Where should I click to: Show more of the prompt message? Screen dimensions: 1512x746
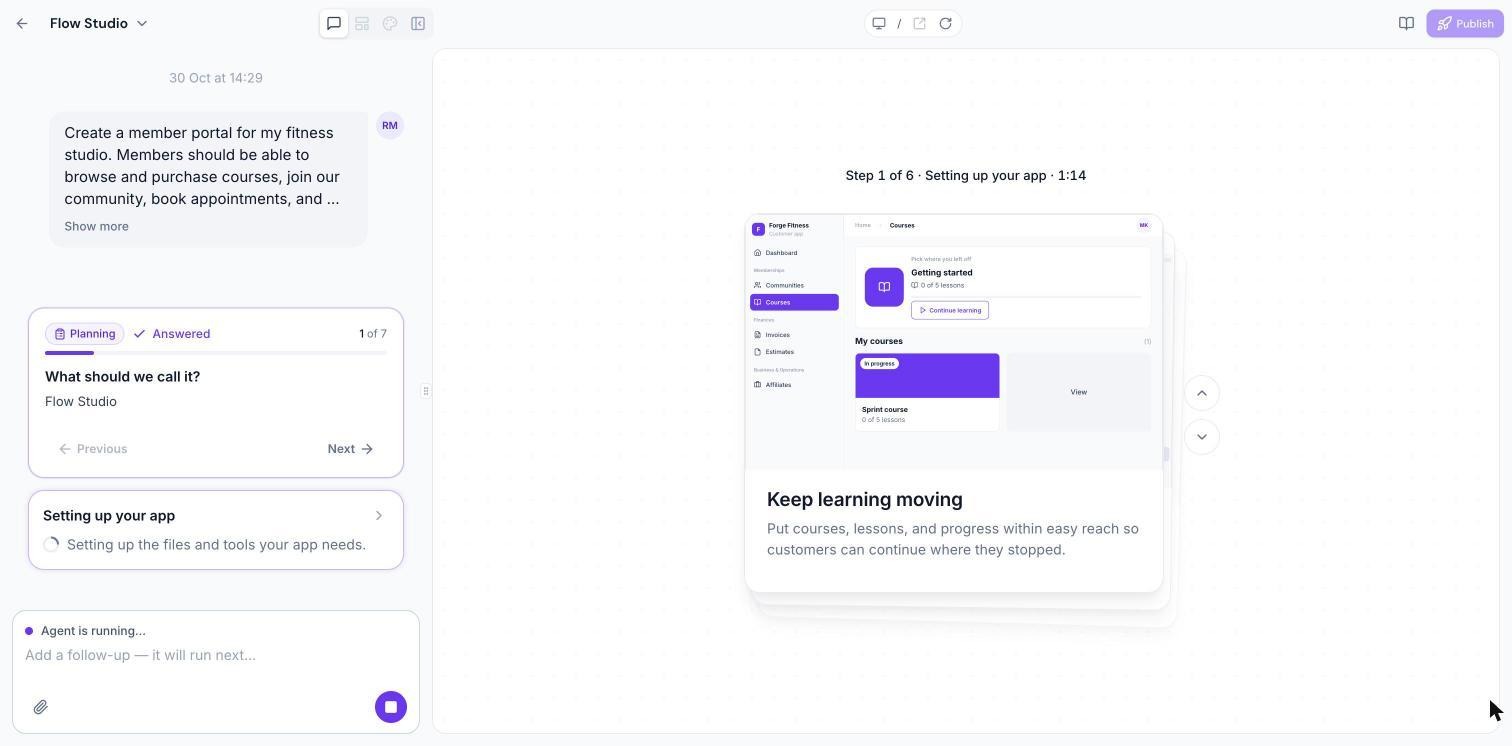[x=96, y=226]
